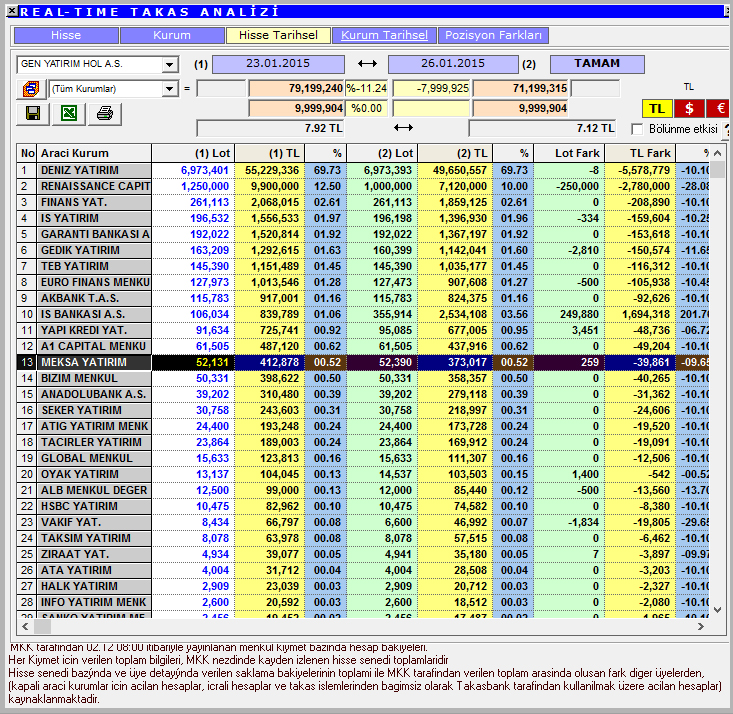The image size is (733, 714).
Task: Click the save floppy disk icon
Action: [x=33, y=114]
